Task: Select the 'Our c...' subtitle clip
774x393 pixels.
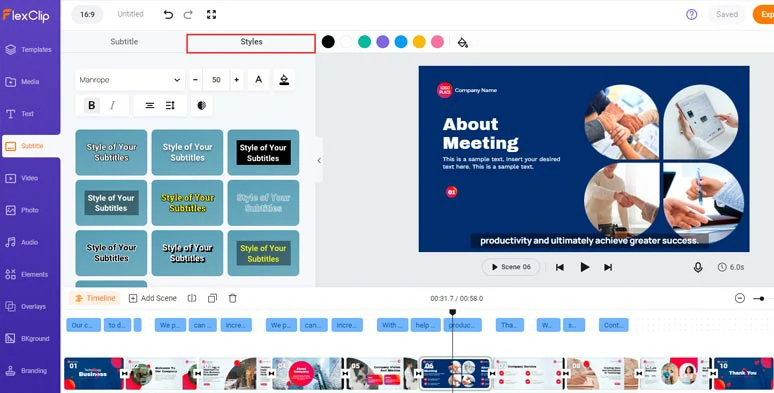Action: pyautogui.click(x=83, y=325)
